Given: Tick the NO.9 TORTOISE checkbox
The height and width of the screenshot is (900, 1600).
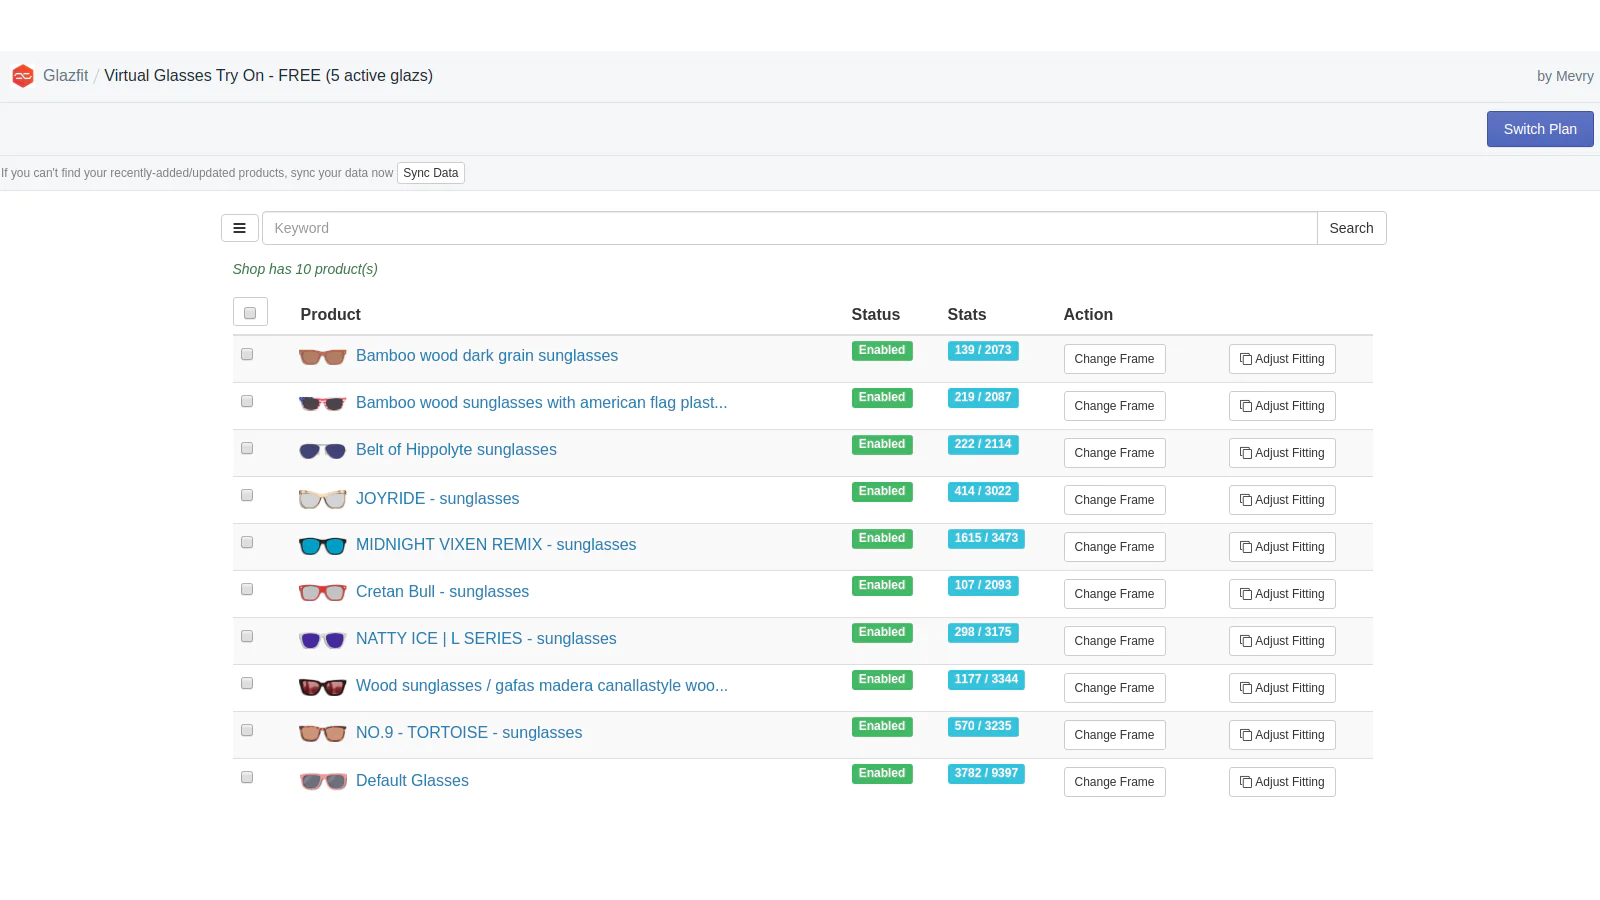Looking at the screenshot, I should tap(247, 730).
